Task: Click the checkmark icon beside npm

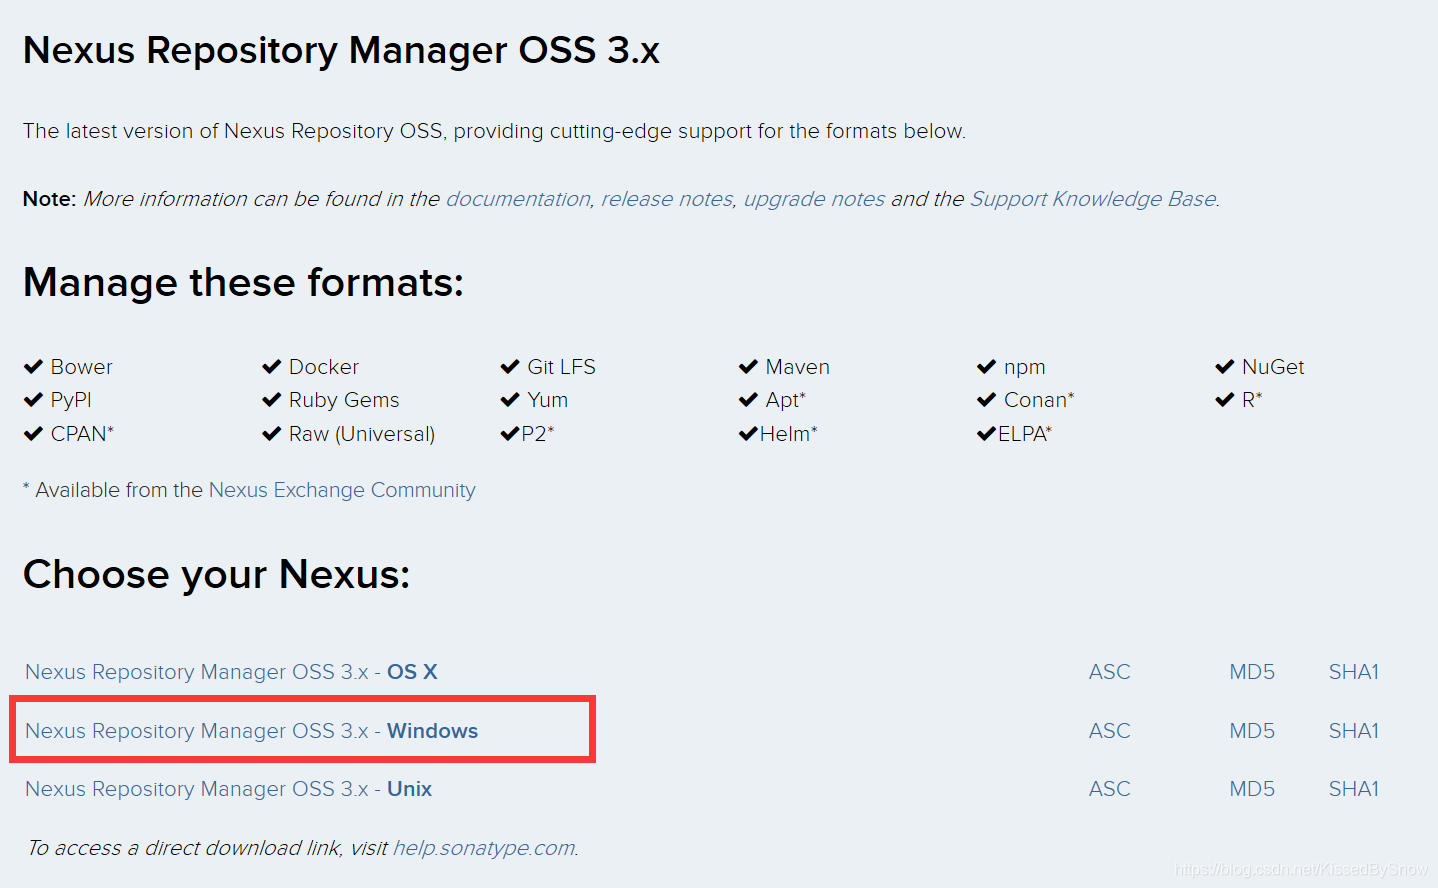Action: (986, 367)
